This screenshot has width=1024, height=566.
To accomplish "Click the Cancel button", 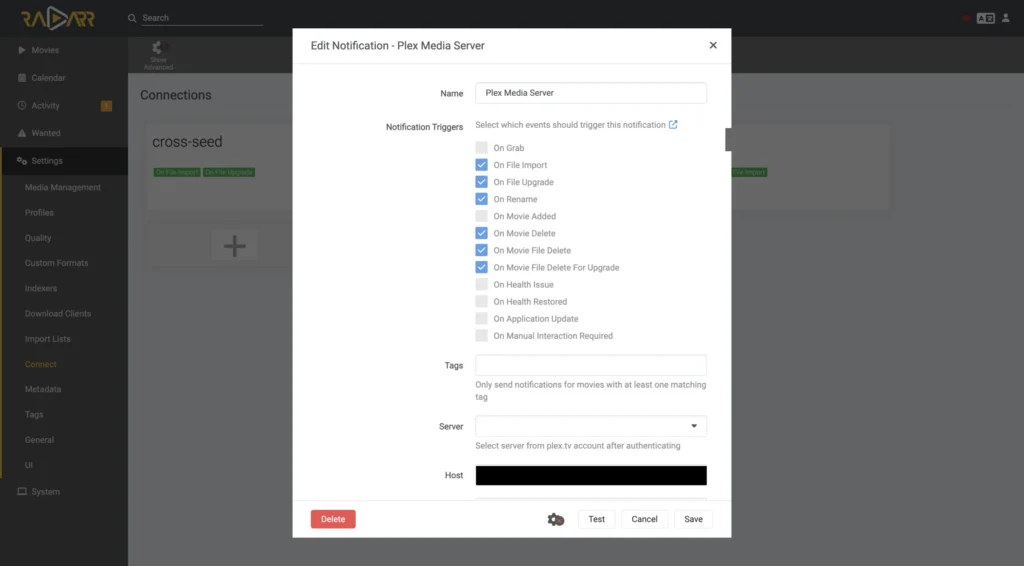I will pyautogui.click(x=644, y=519).
